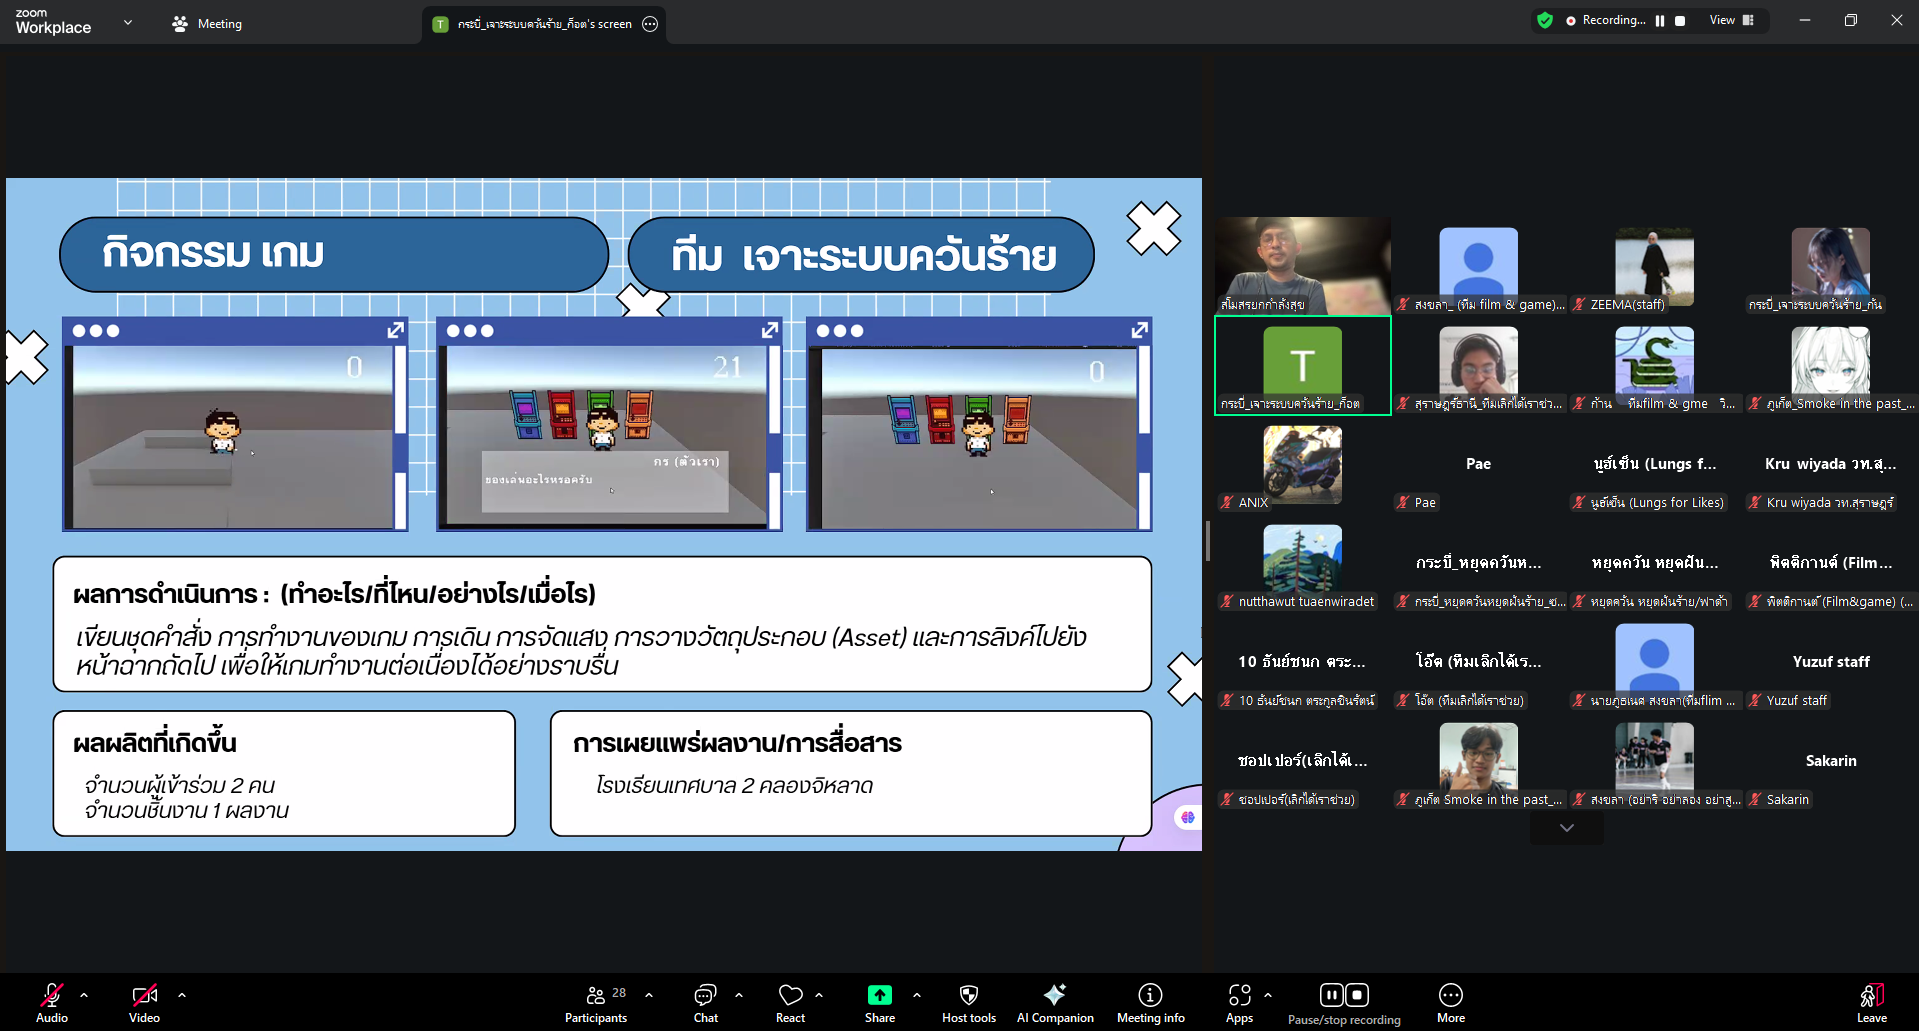Open the Apps panel
The image size is (1919, 1031).
pos(1239,1002)
